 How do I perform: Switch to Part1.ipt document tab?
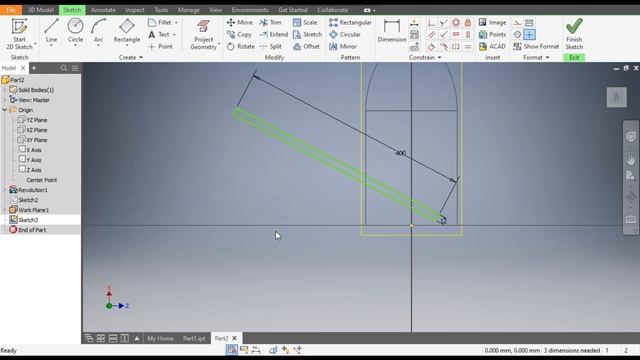(194, 338)
